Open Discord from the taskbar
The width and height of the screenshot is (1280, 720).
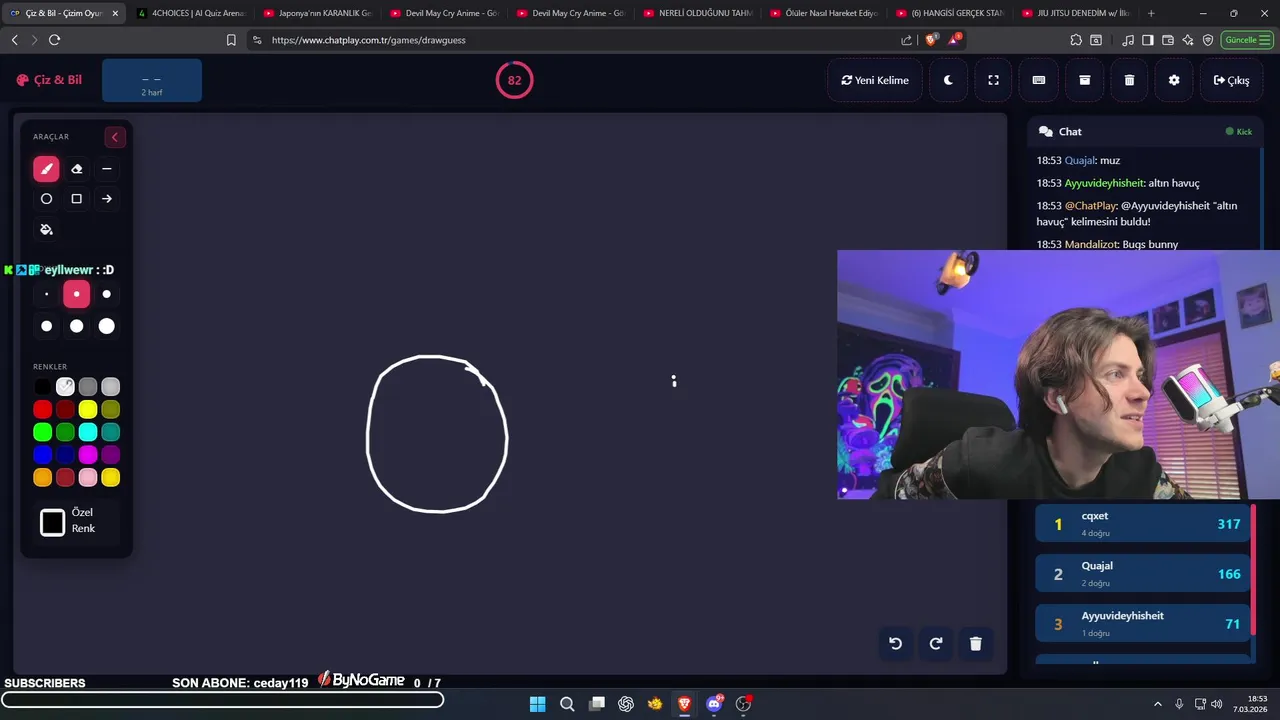(x=714, y=704)
